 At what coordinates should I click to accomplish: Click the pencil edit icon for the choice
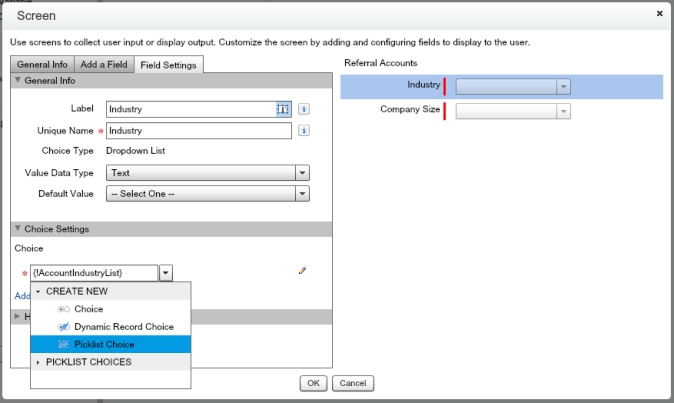pyautogui.click(x=302, y=271)
